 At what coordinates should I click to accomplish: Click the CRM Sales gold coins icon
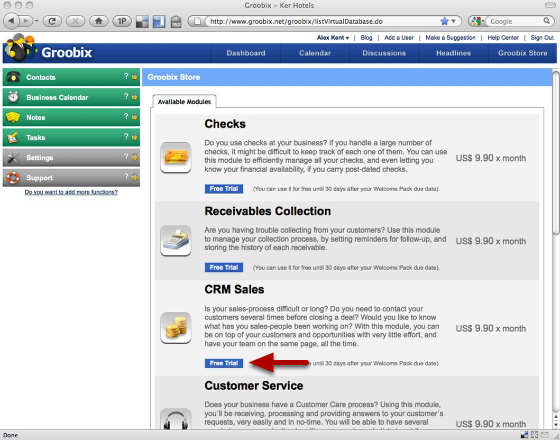click(176, 328)
